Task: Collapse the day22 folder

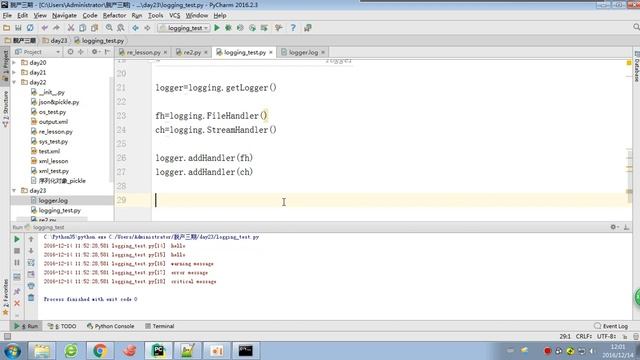Action: (x=15, y=82)
